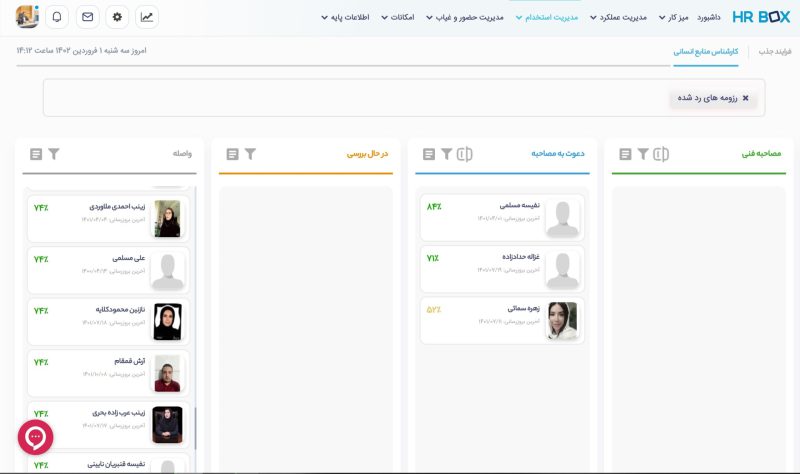Click the مصاحبه فنی column header title

761,154
